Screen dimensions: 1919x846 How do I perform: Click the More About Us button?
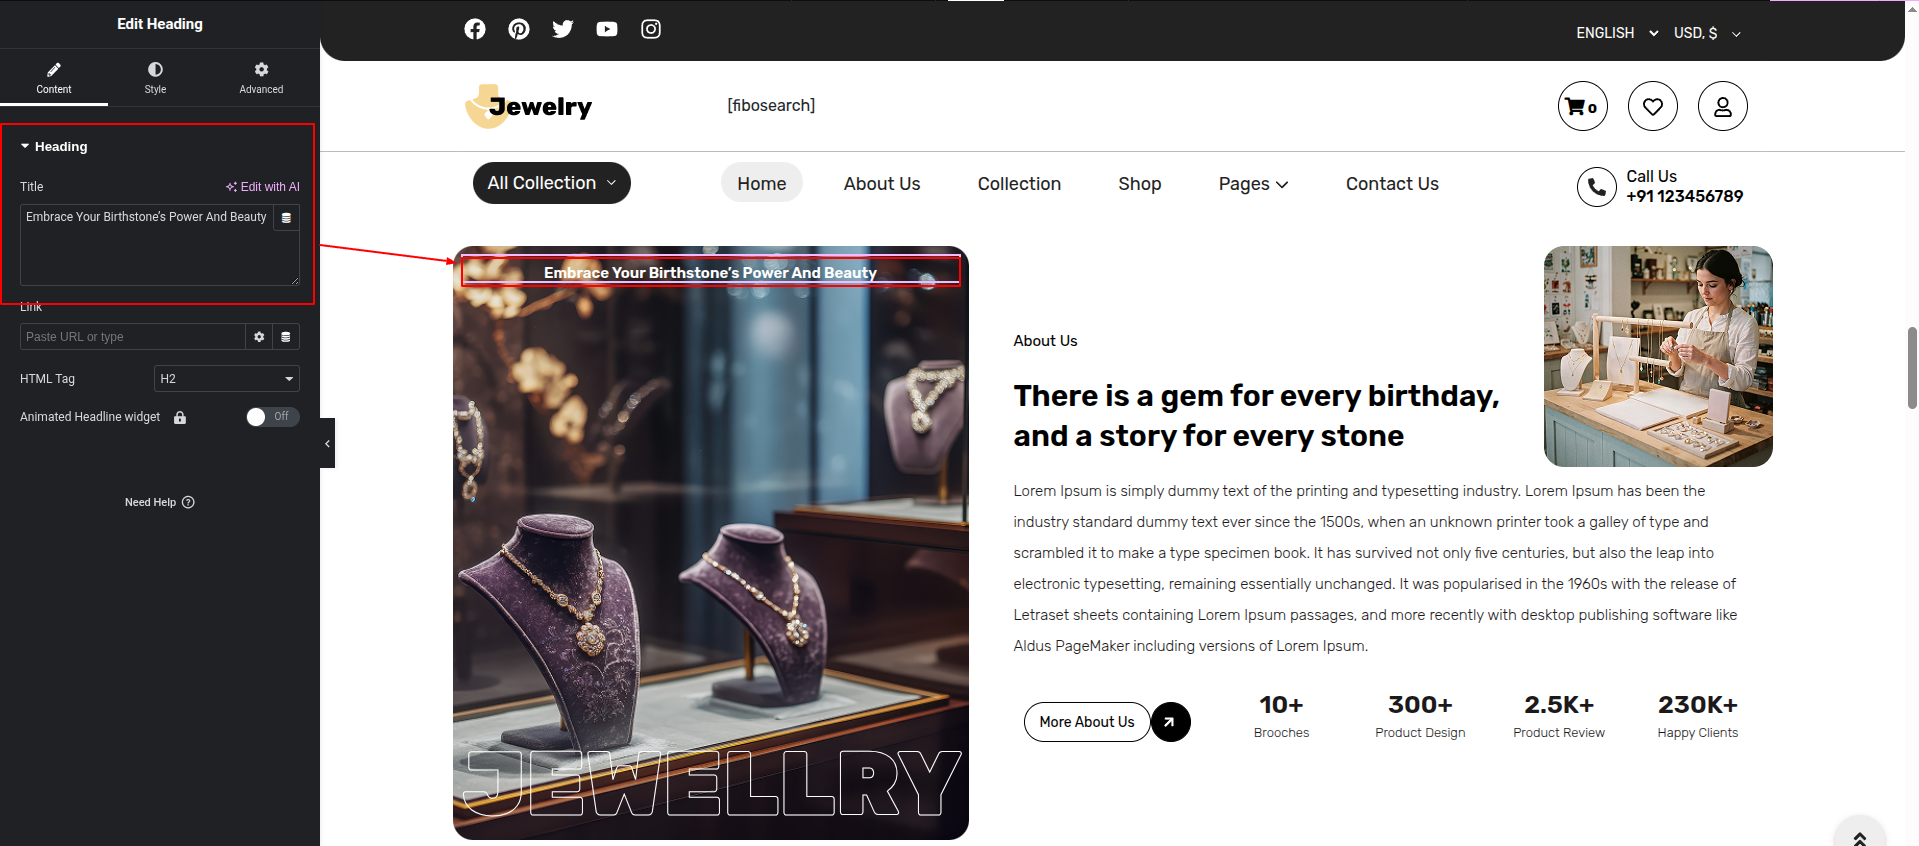pos(1087,722)
